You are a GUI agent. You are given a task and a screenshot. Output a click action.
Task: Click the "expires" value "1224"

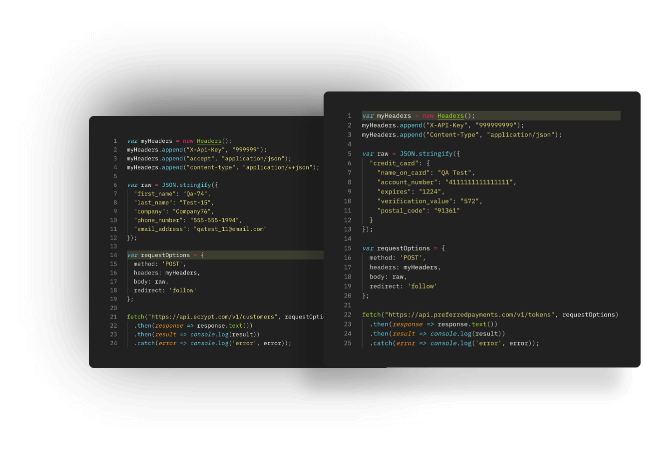(x=431, y=191)
